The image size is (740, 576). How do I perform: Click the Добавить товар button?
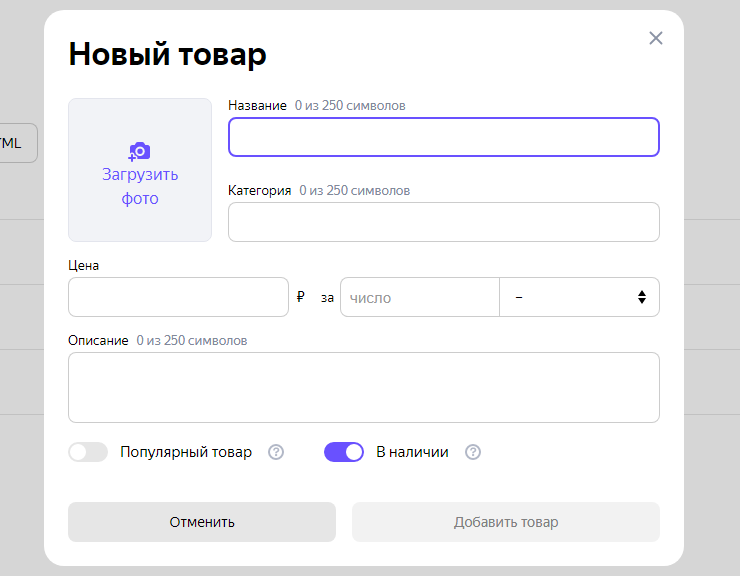tap(505, 522)
